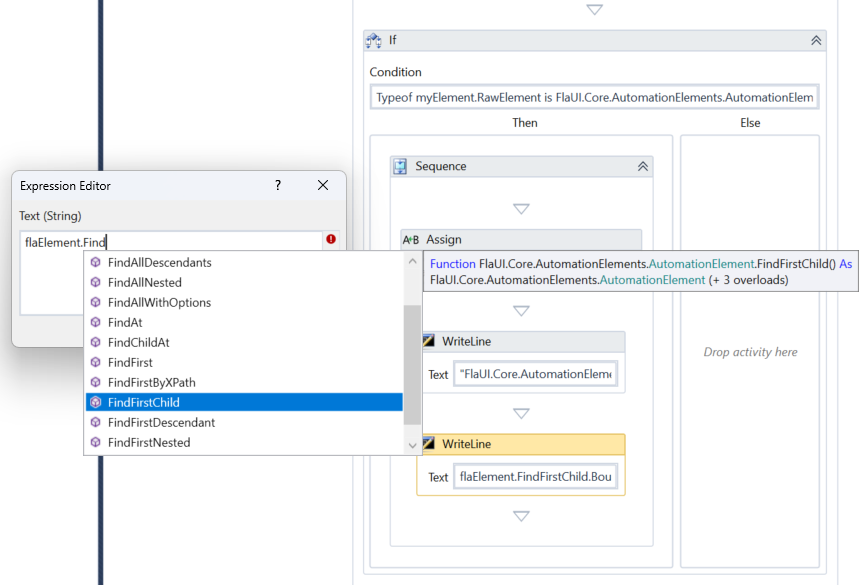The width and height of the screenshot is (867, 585).
Task: Click the highlighted WriteLine activity icon
Action: tap(429, 443)
